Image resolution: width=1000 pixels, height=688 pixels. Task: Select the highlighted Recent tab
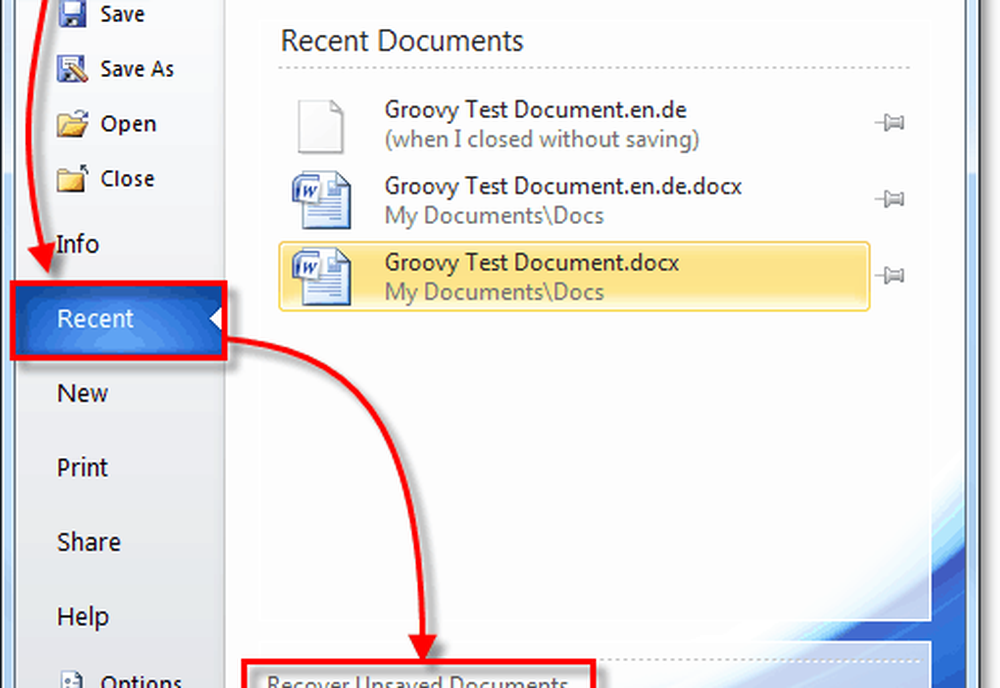96,319
